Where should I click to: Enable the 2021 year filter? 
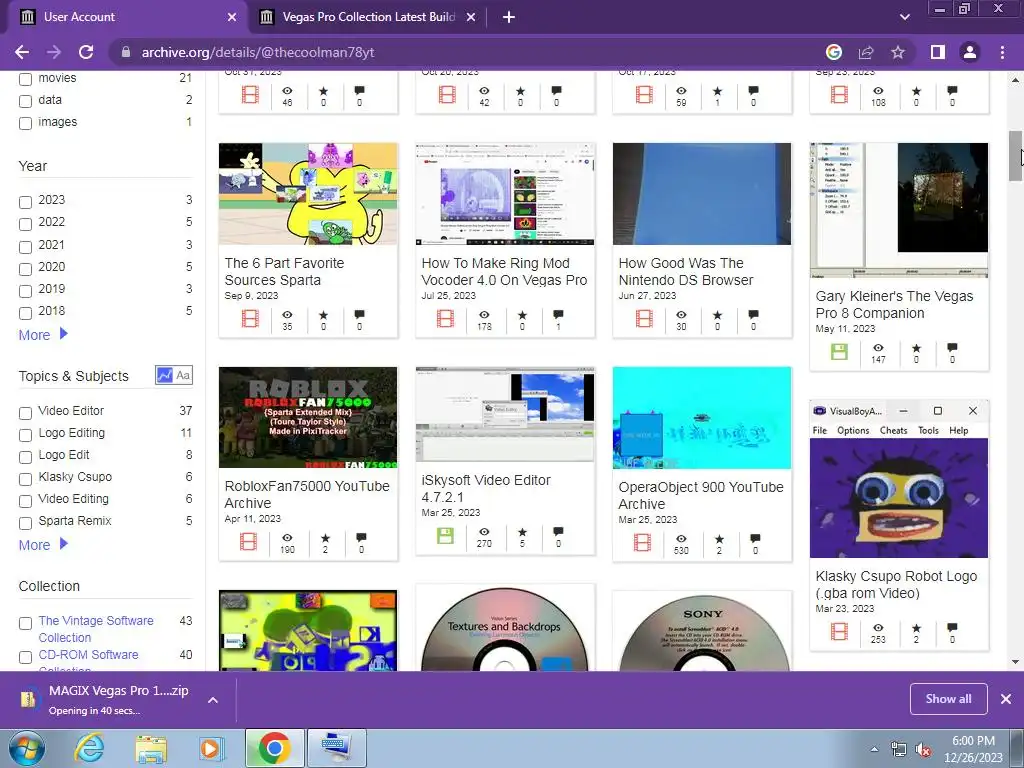25,247
